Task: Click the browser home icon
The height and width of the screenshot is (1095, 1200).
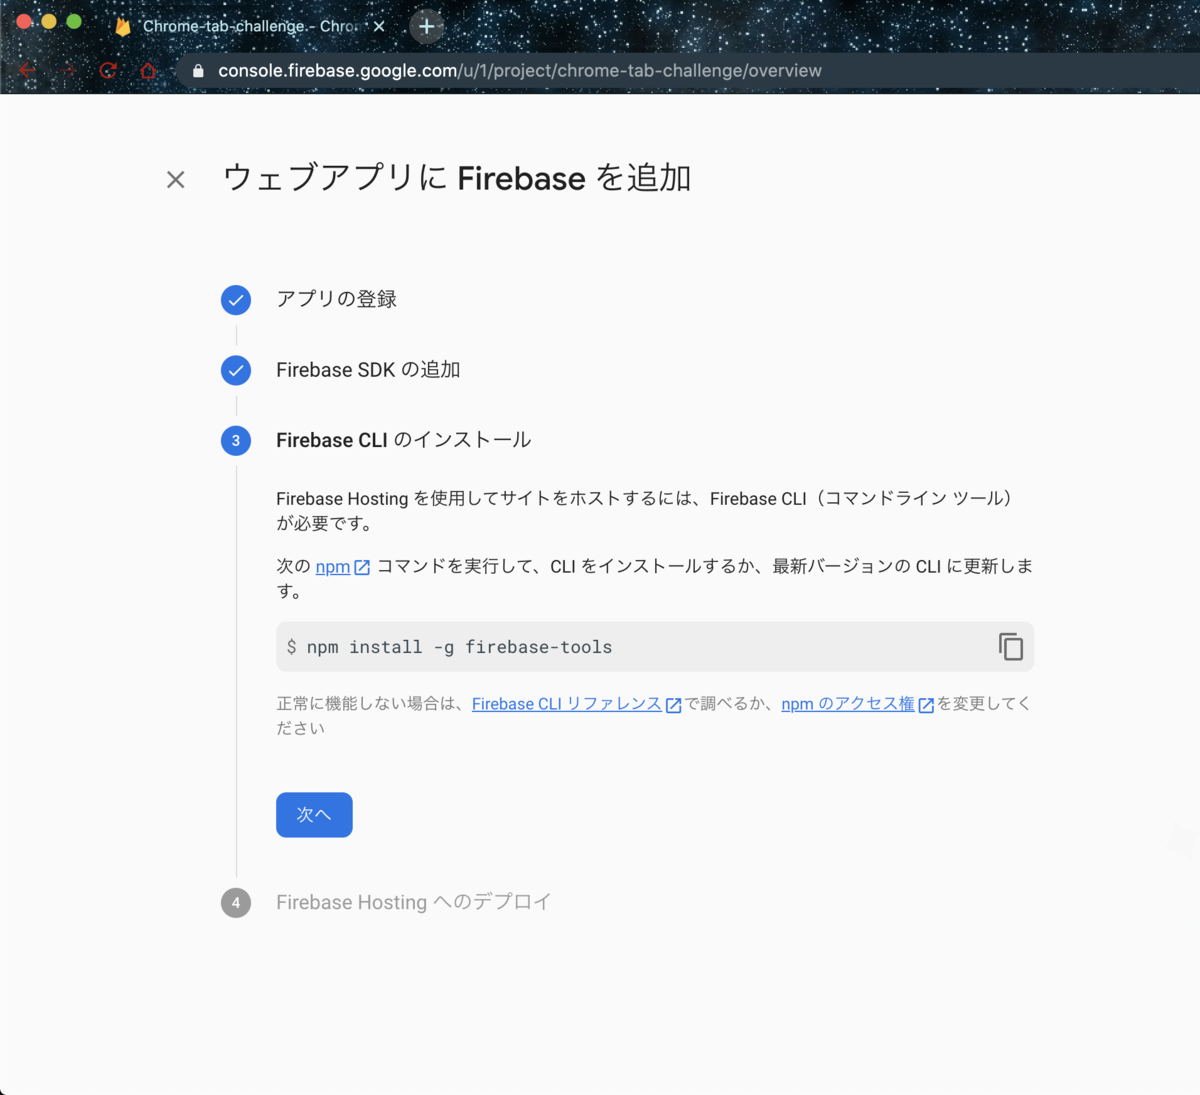Action: point(148,70)
